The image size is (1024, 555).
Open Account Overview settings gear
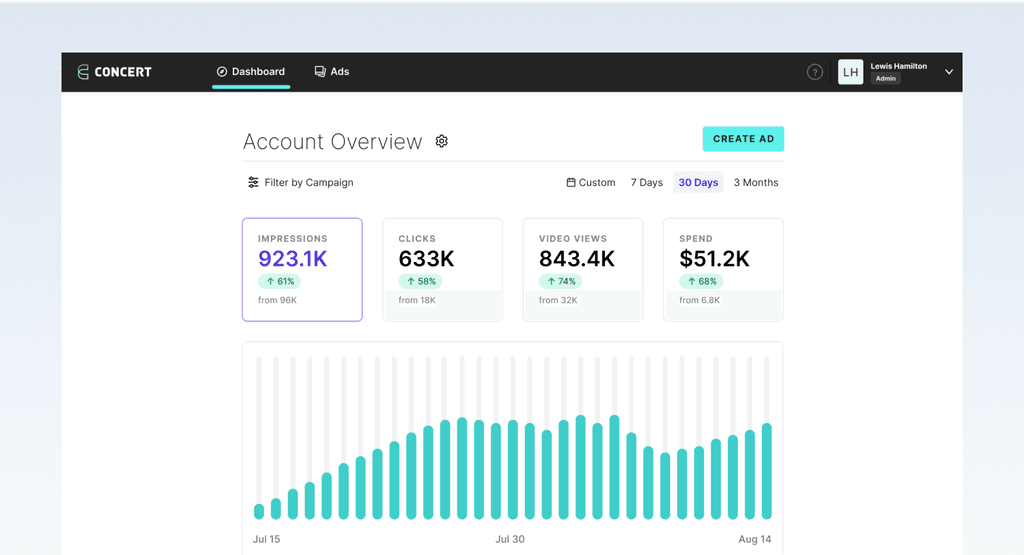pyautogui.click(x=441, y=141)
